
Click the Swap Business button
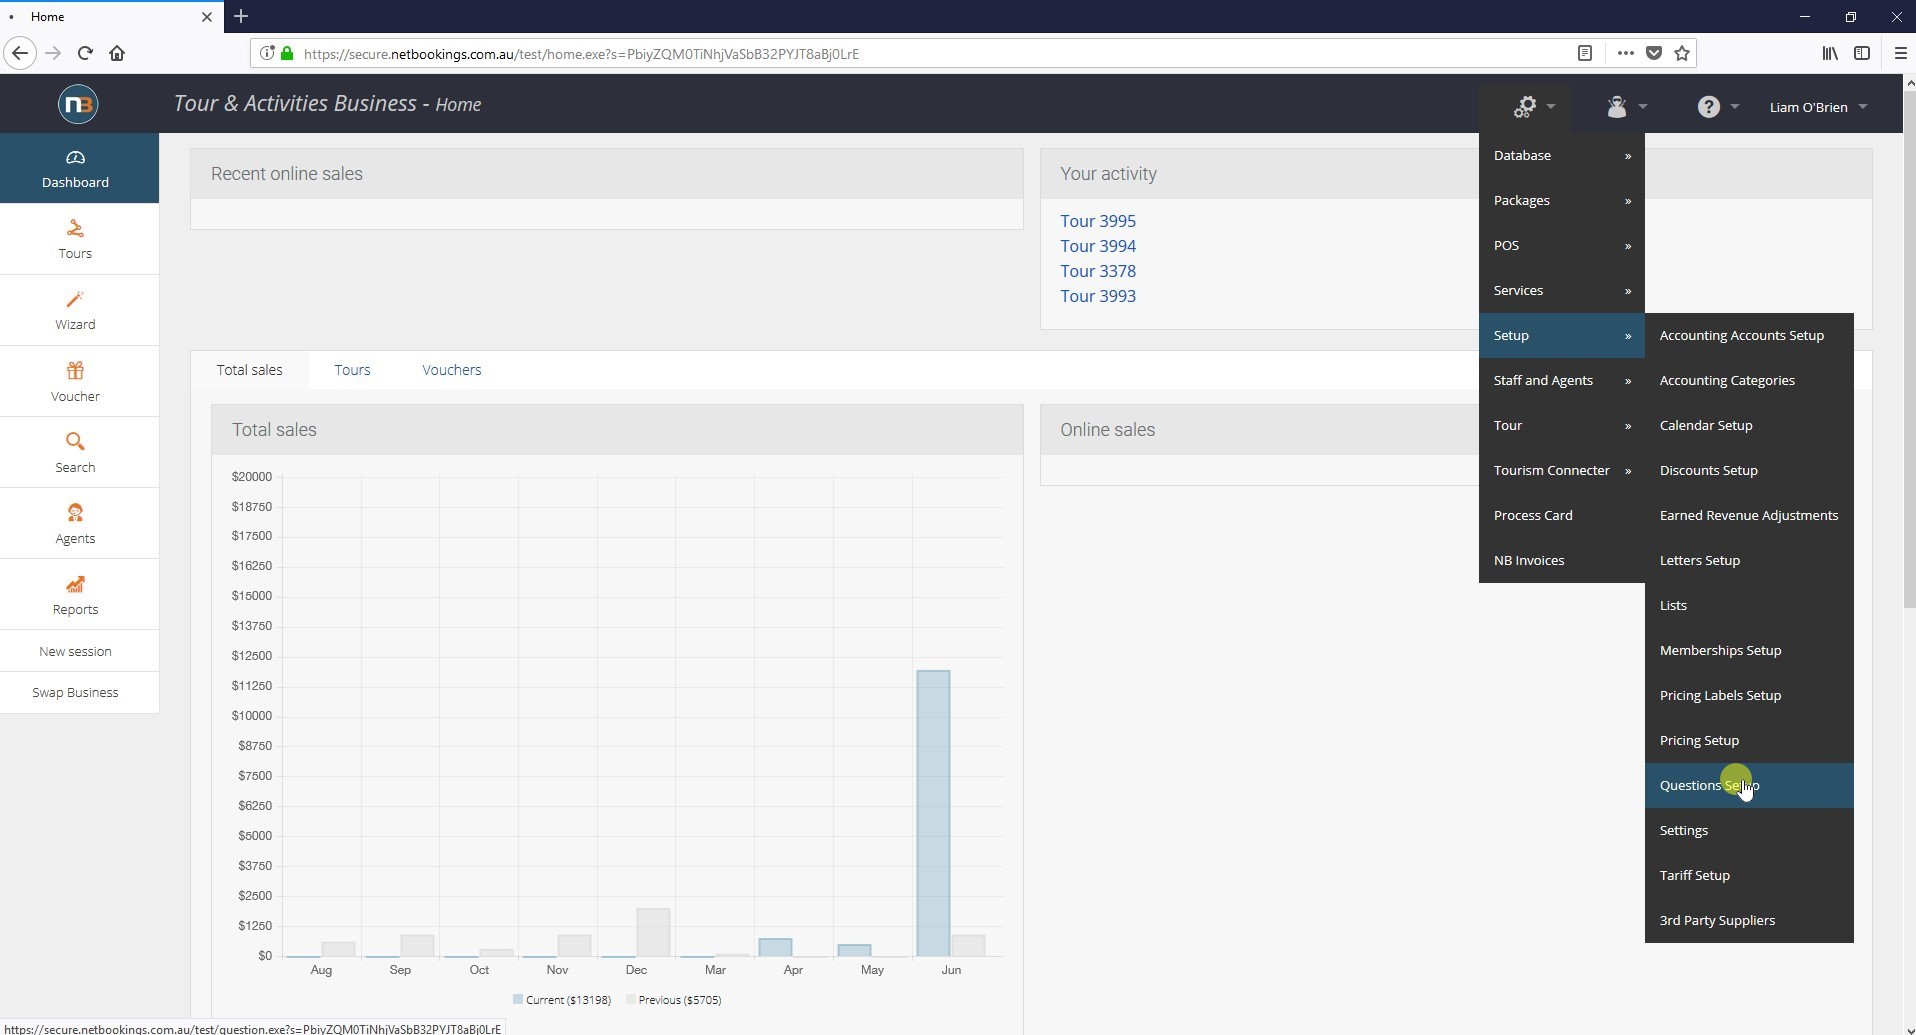click(x=74, y=692)
